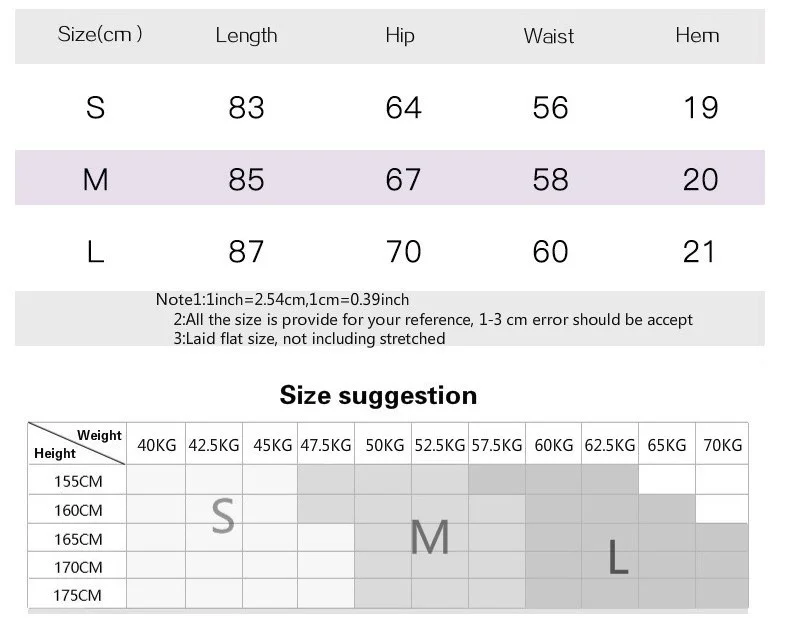This screenshot has height=618, width=800.
Task: Click the L hem value 21
Action: point(699,252)
